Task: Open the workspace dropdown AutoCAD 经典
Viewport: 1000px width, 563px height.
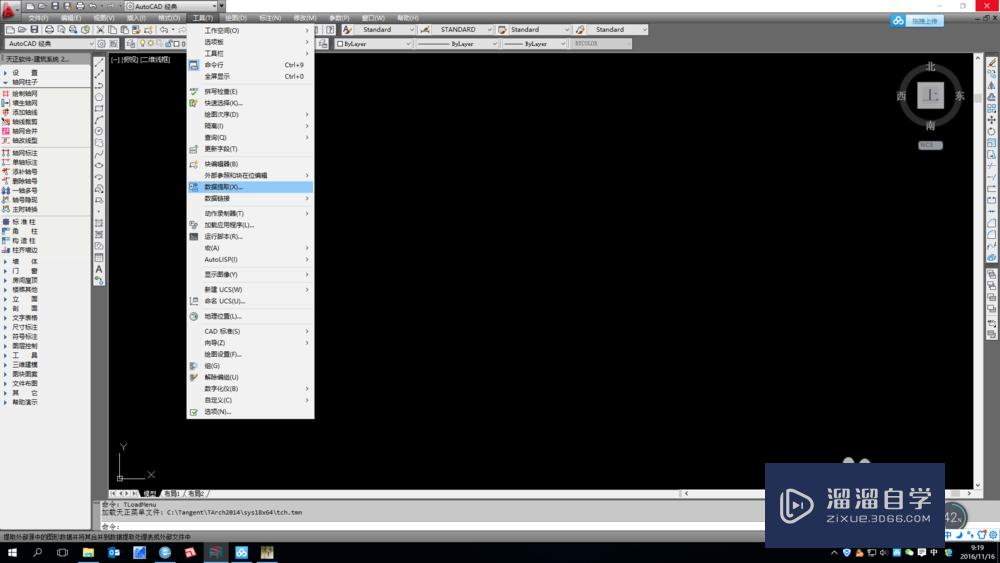Action: coord(50,43)
